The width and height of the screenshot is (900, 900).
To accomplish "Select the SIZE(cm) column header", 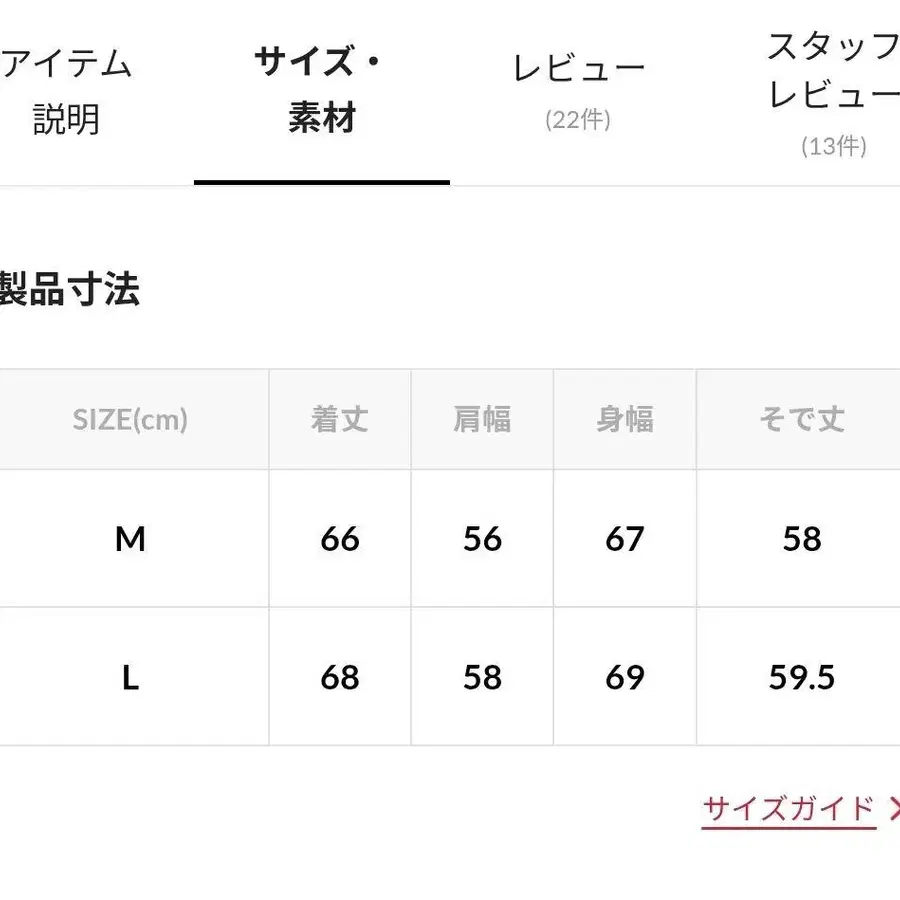I will (130, 419).
